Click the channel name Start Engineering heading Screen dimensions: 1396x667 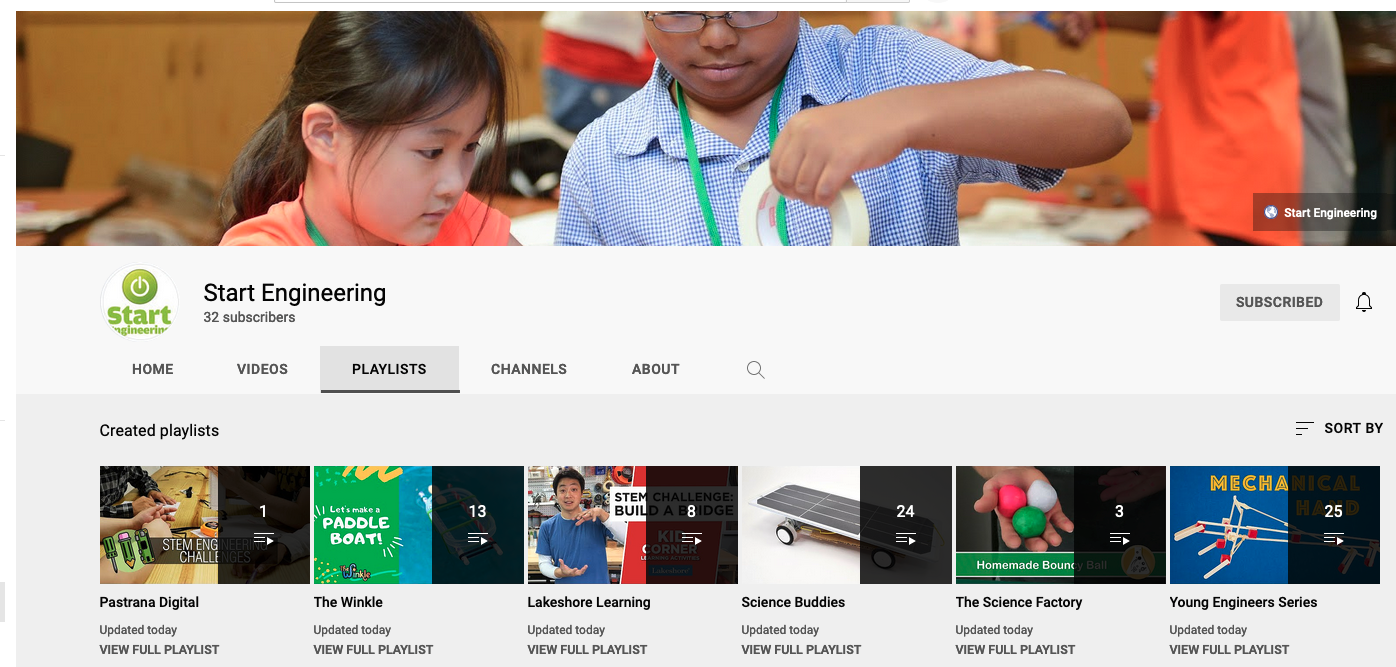pyautogui.click(x=294, y=293)
